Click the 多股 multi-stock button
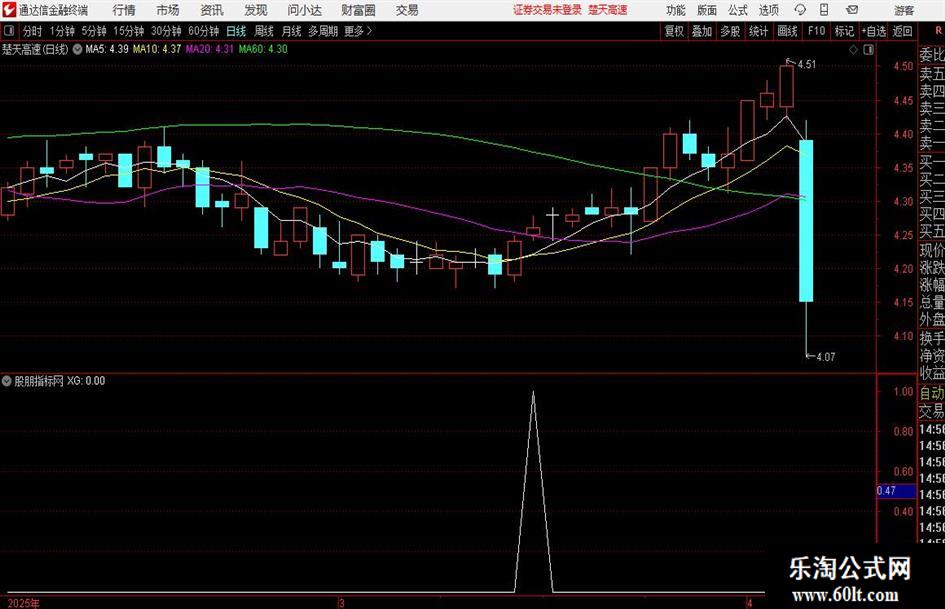Viewport: 945px width, 609px height. [x=730, y=31]
